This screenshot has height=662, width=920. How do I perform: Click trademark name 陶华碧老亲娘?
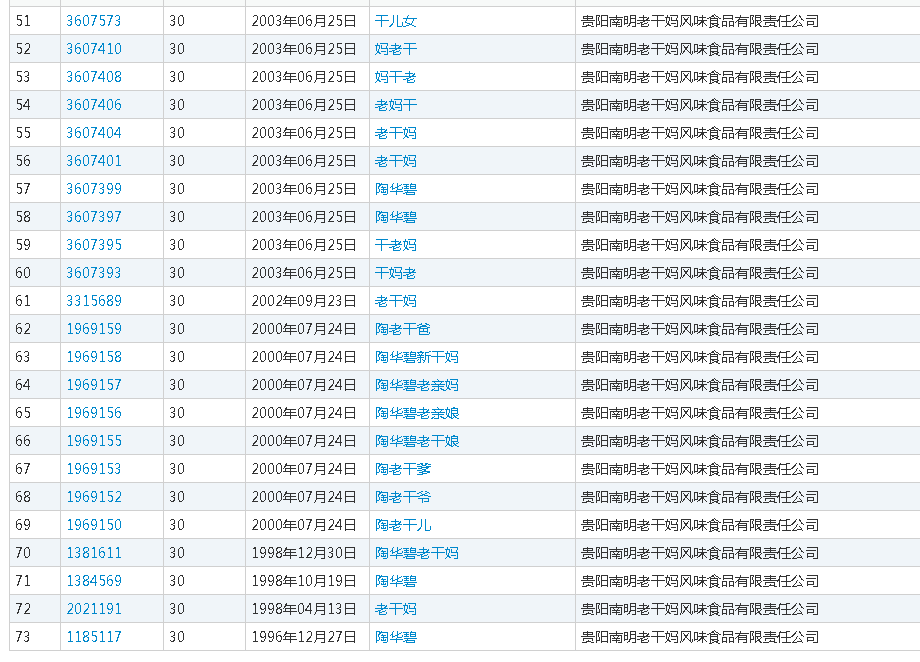point(417,413)
